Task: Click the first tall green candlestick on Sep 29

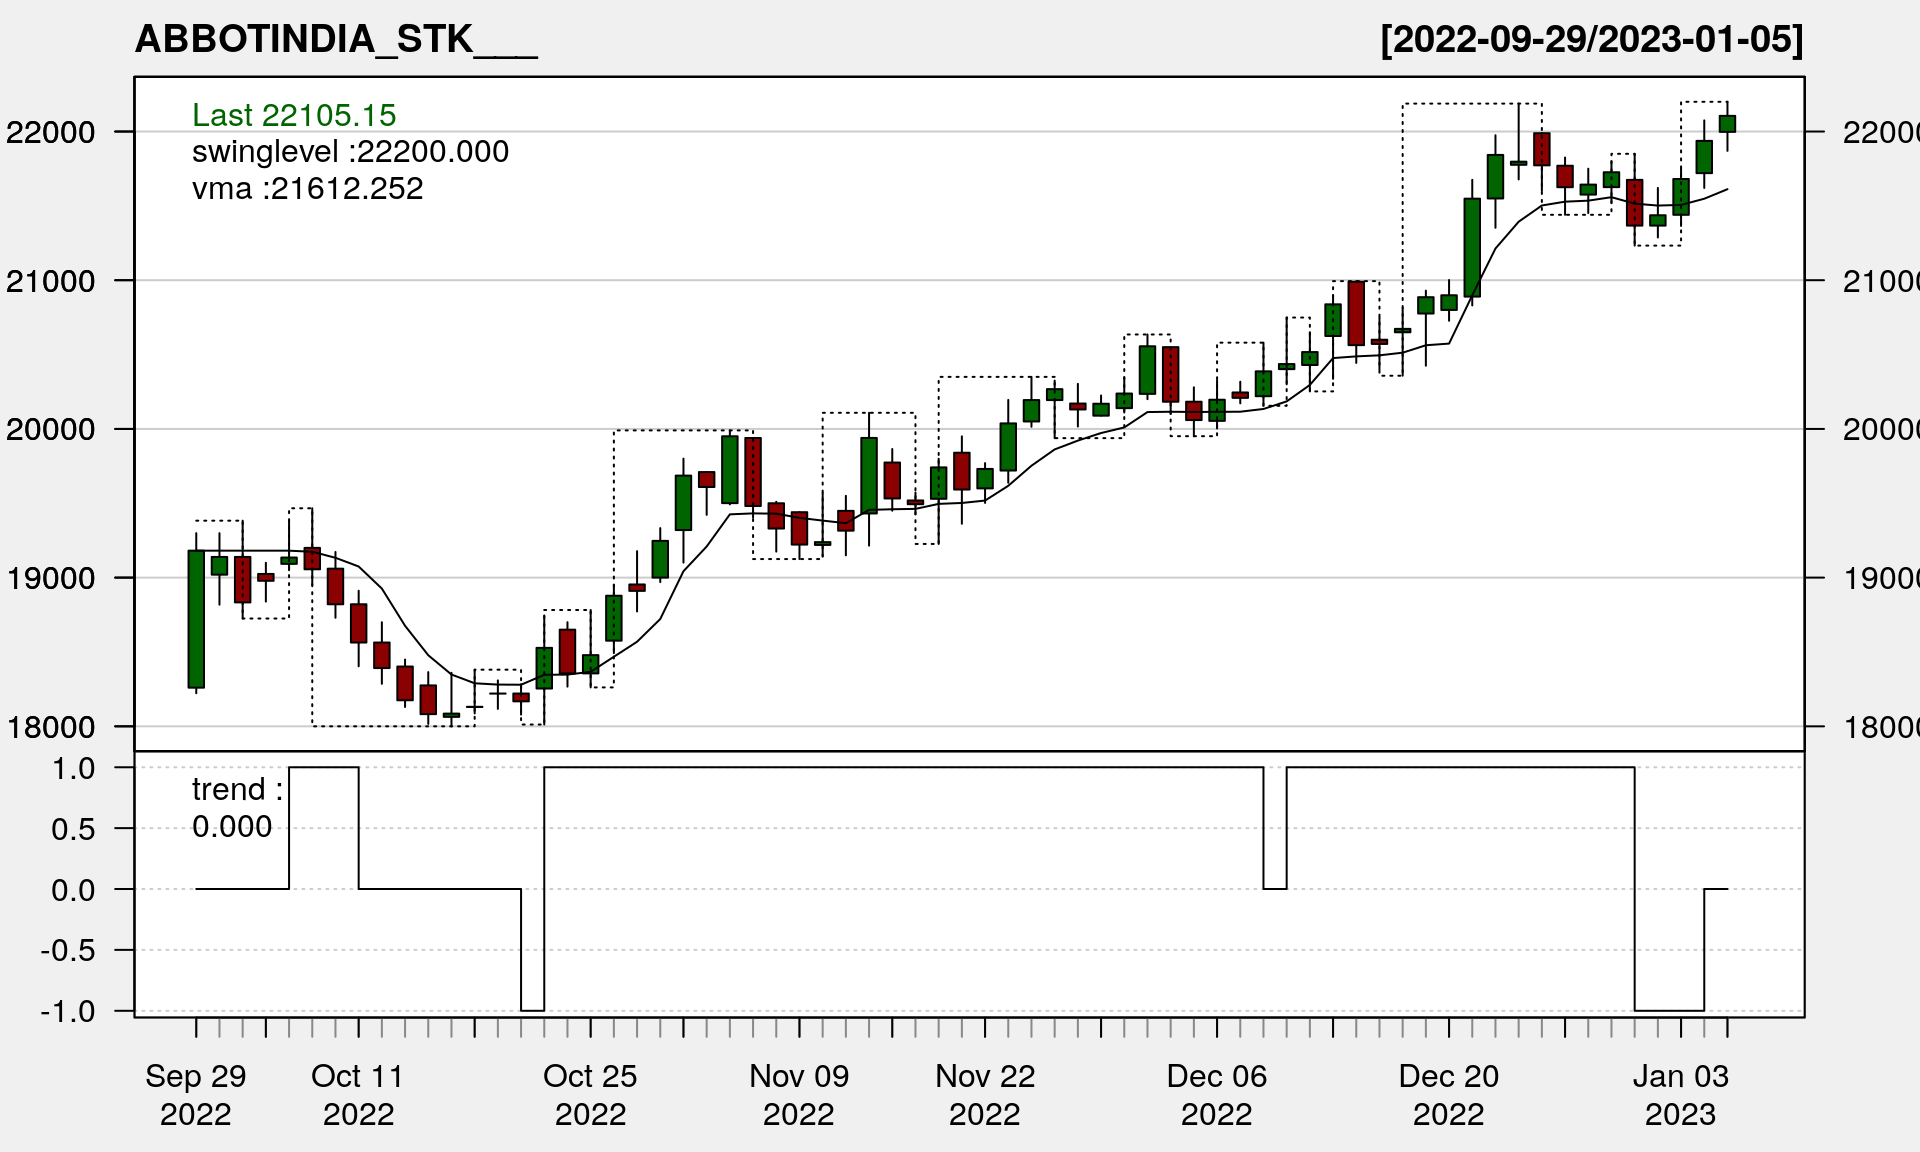Action: tap(196, 619)
